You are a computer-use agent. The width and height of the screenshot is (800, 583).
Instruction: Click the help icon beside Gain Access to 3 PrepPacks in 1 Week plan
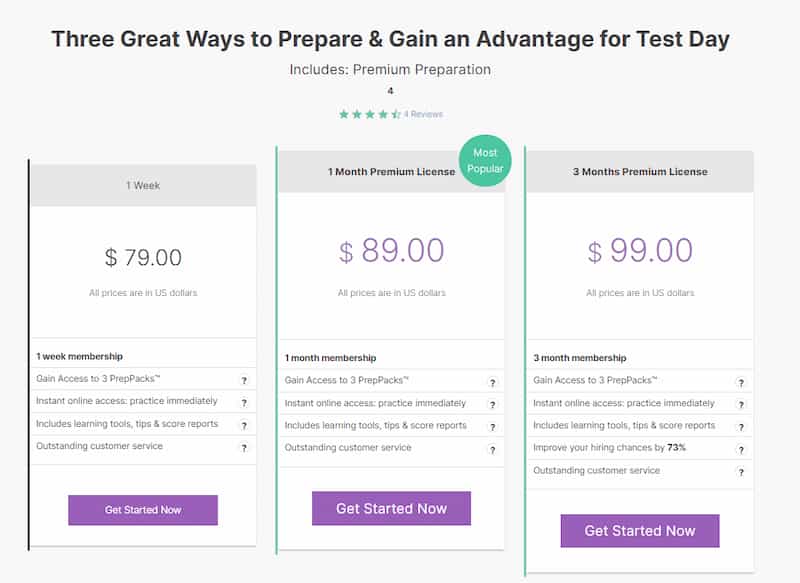point(245,380)
